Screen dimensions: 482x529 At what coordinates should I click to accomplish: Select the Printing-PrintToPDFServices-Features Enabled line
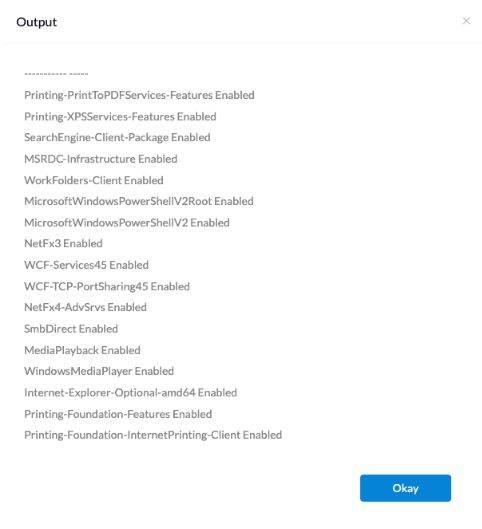pos(139,95)
